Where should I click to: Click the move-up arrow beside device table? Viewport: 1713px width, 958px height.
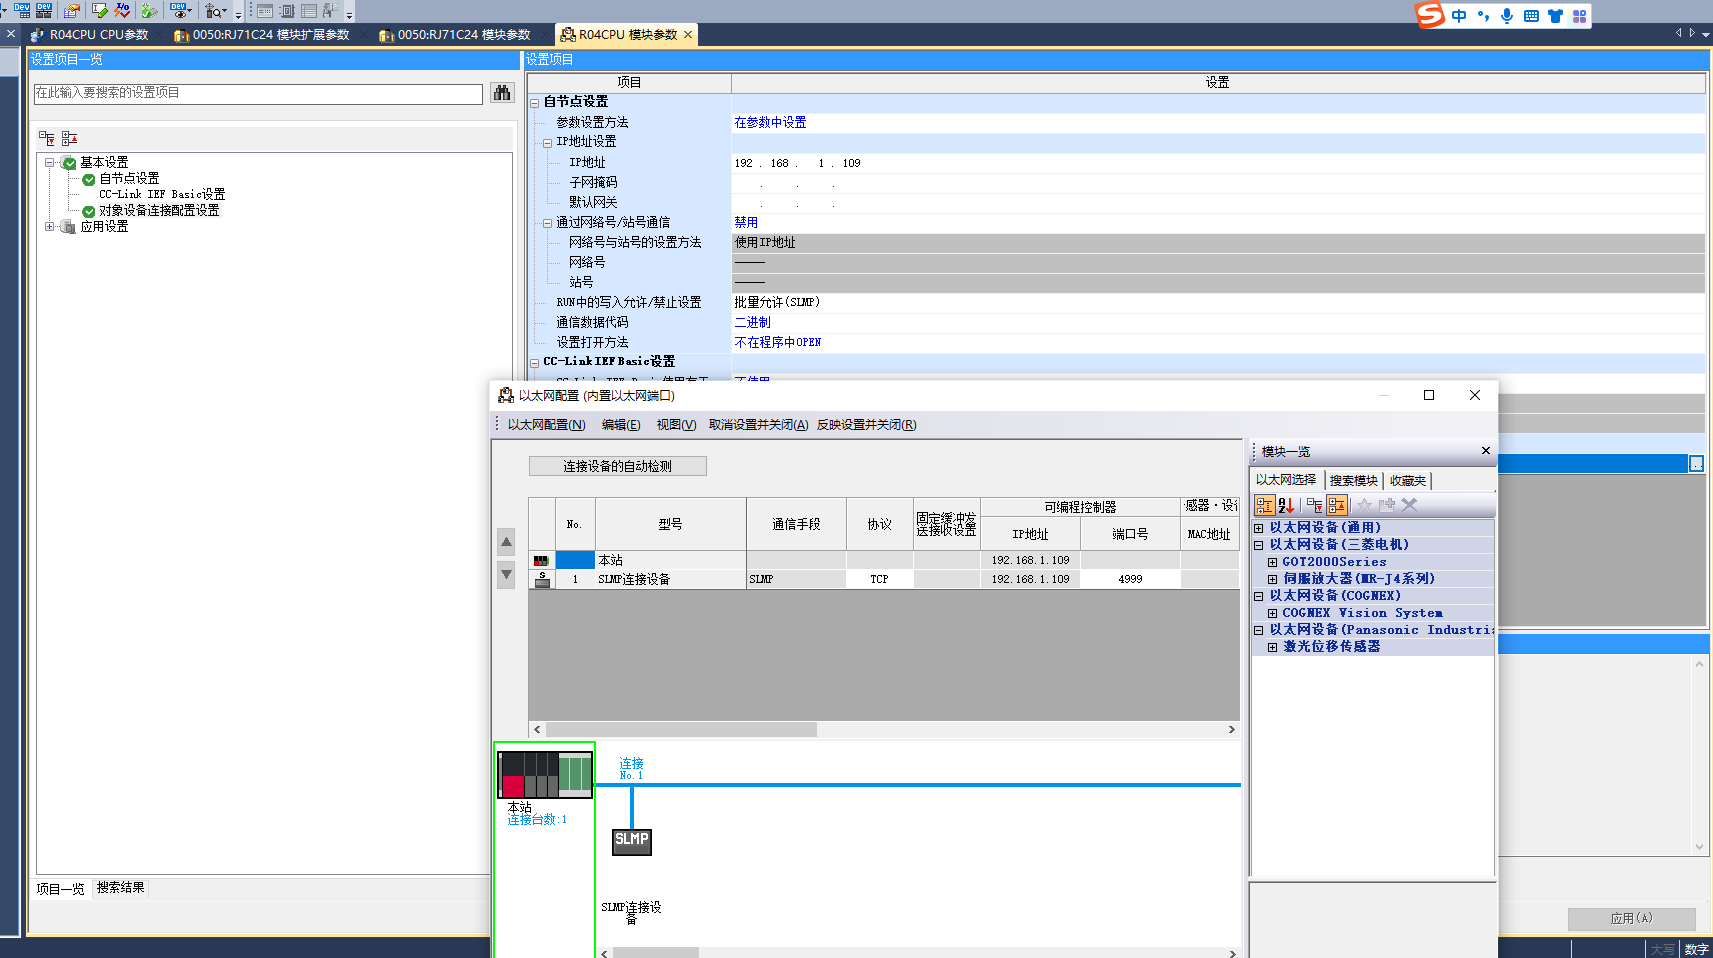click(x=506, y=542)
